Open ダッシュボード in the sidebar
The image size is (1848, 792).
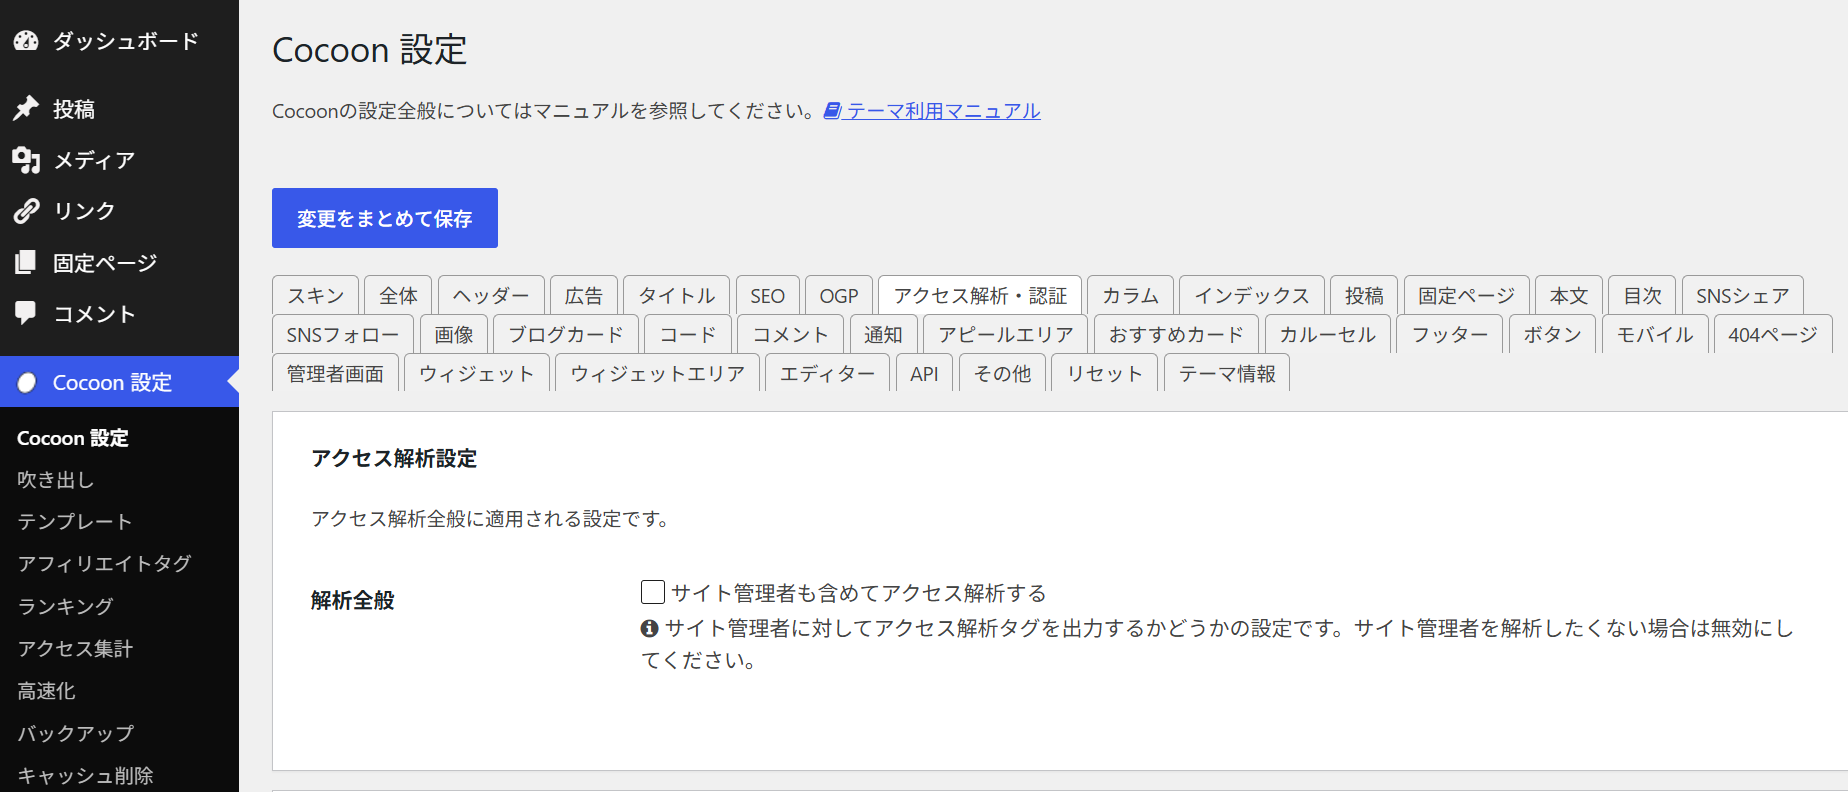coord(120,41)
